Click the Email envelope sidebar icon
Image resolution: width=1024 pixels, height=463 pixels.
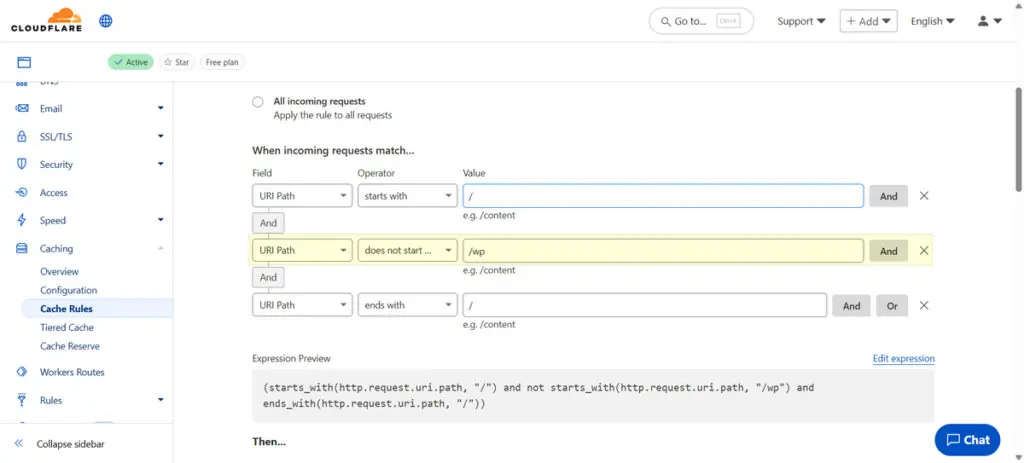22,109
